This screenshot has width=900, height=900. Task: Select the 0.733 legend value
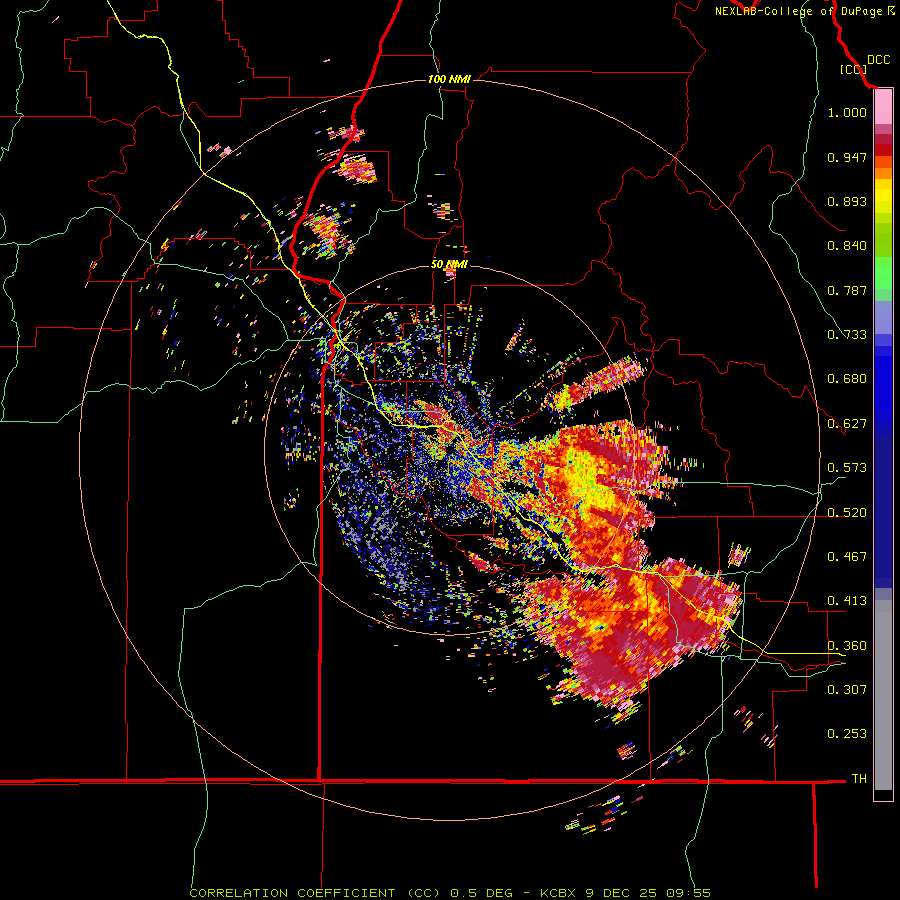847,335
